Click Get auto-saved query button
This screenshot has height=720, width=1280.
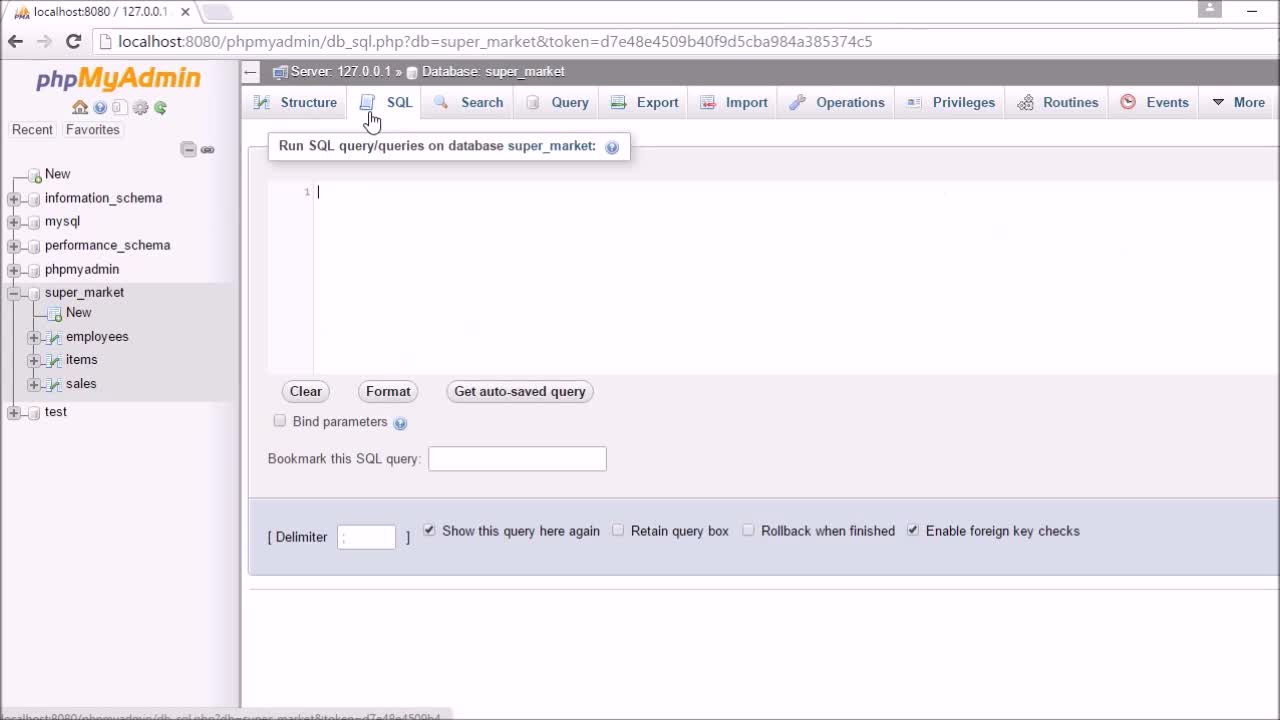coord(520,391)
